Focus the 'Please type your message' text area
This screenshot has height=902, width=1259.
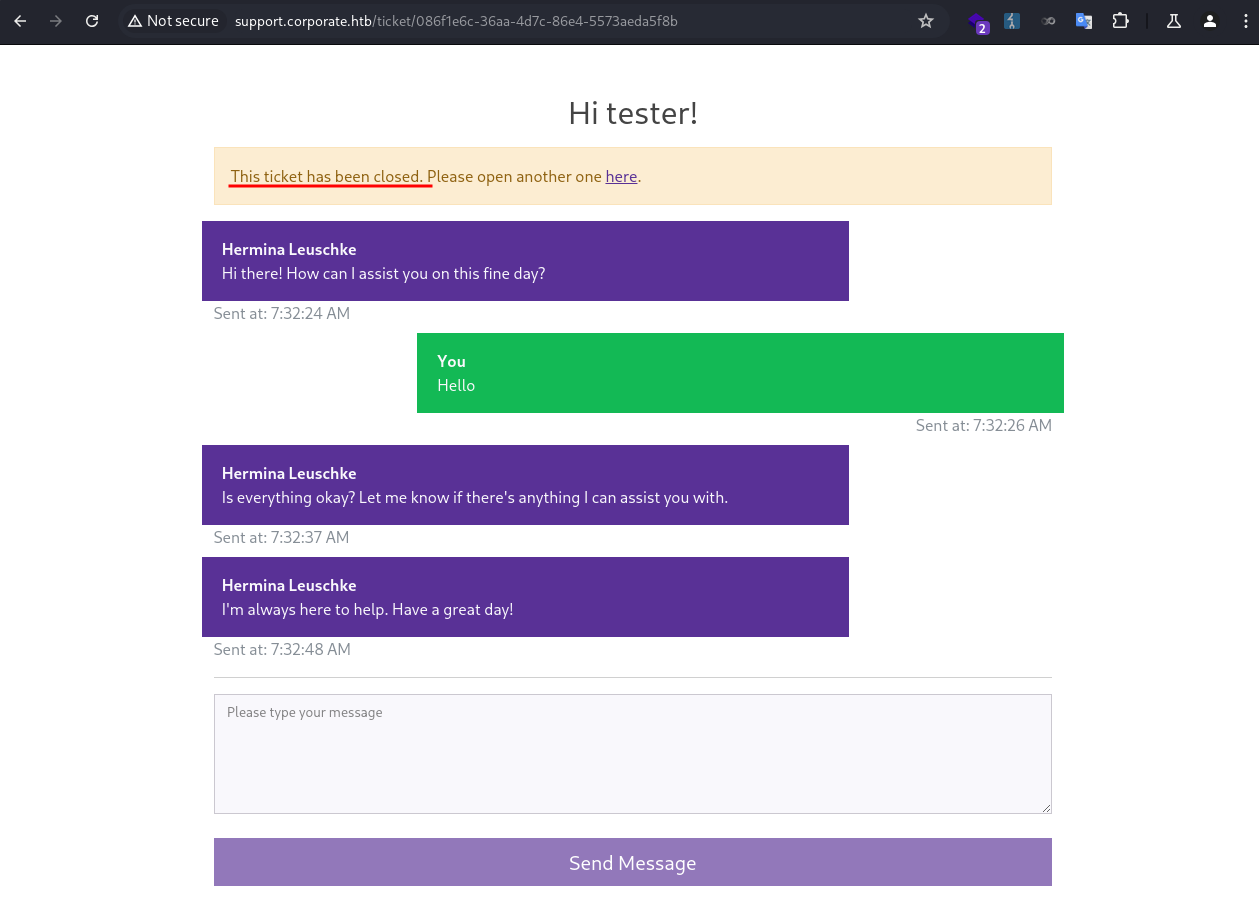632,753
